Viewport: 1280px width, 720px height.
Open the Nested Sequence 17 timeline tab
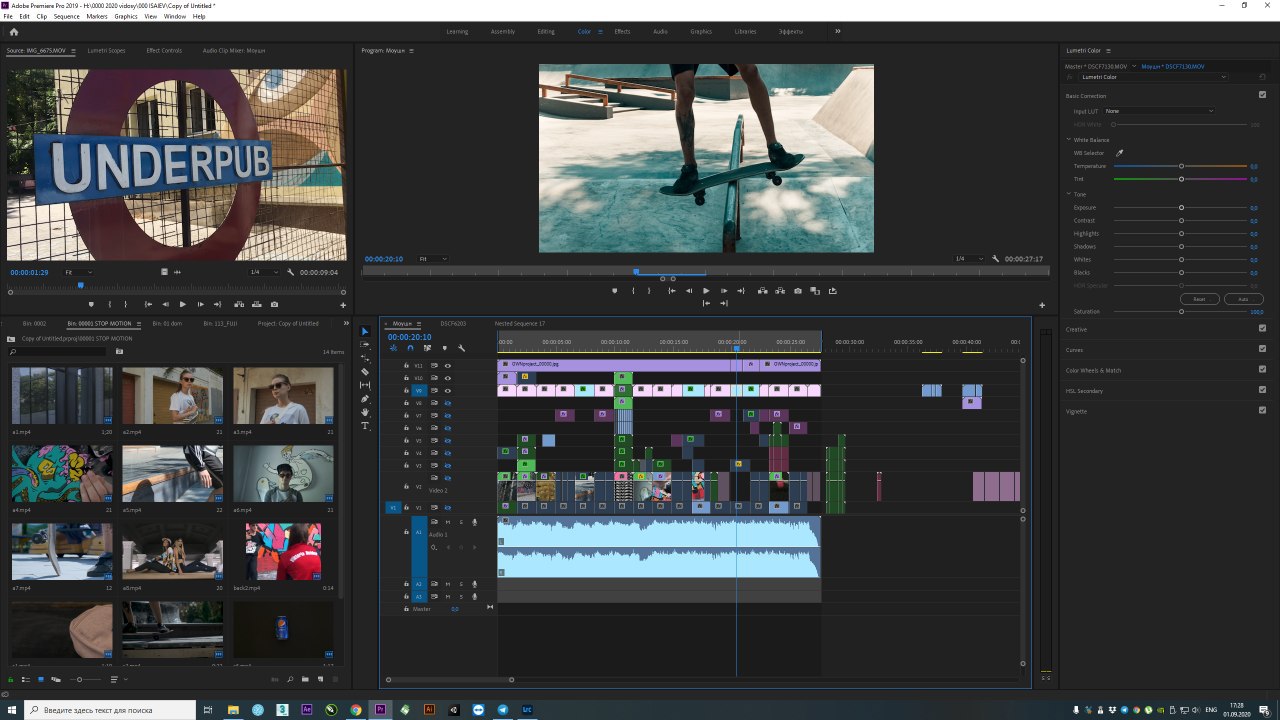click(x=520, y=324)
